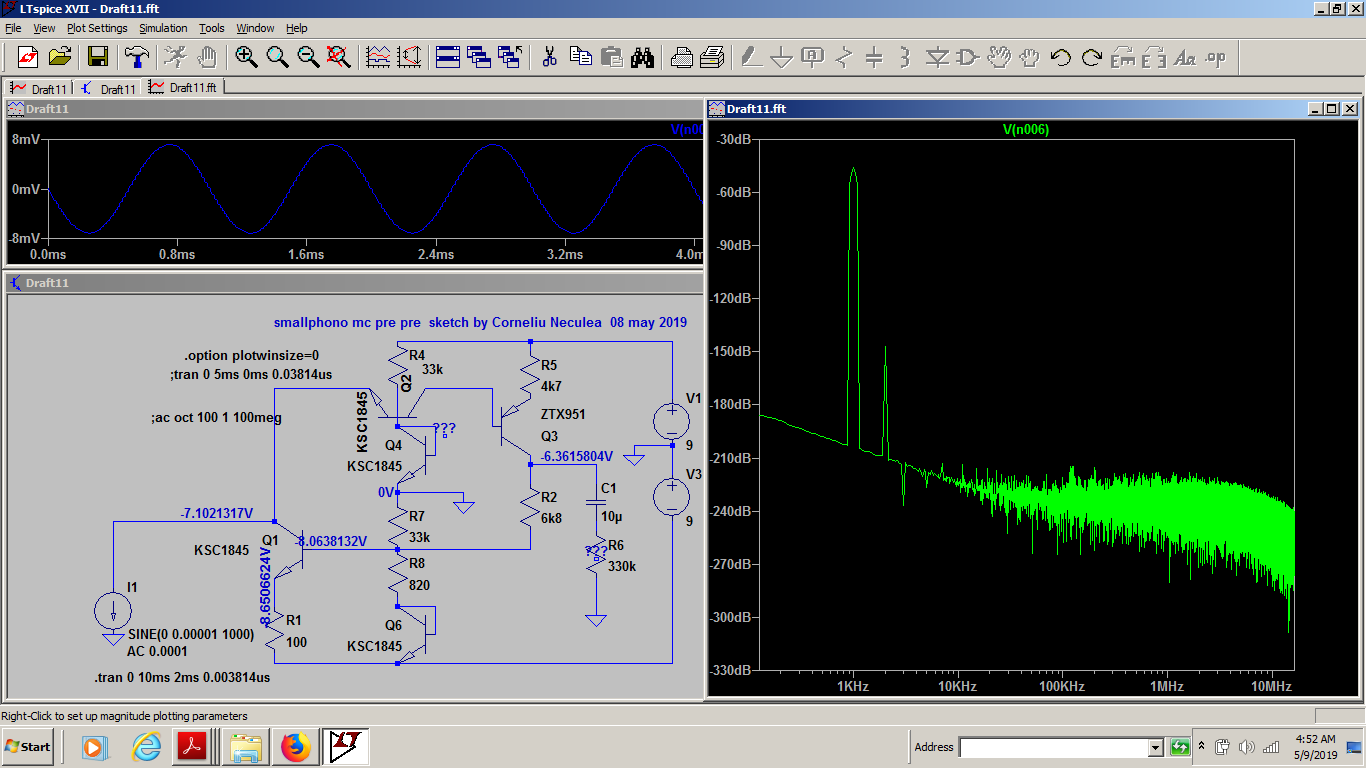1366x768 pixels.
Task: Select the Place Capacitor tool
Action: tap(874, 57)
